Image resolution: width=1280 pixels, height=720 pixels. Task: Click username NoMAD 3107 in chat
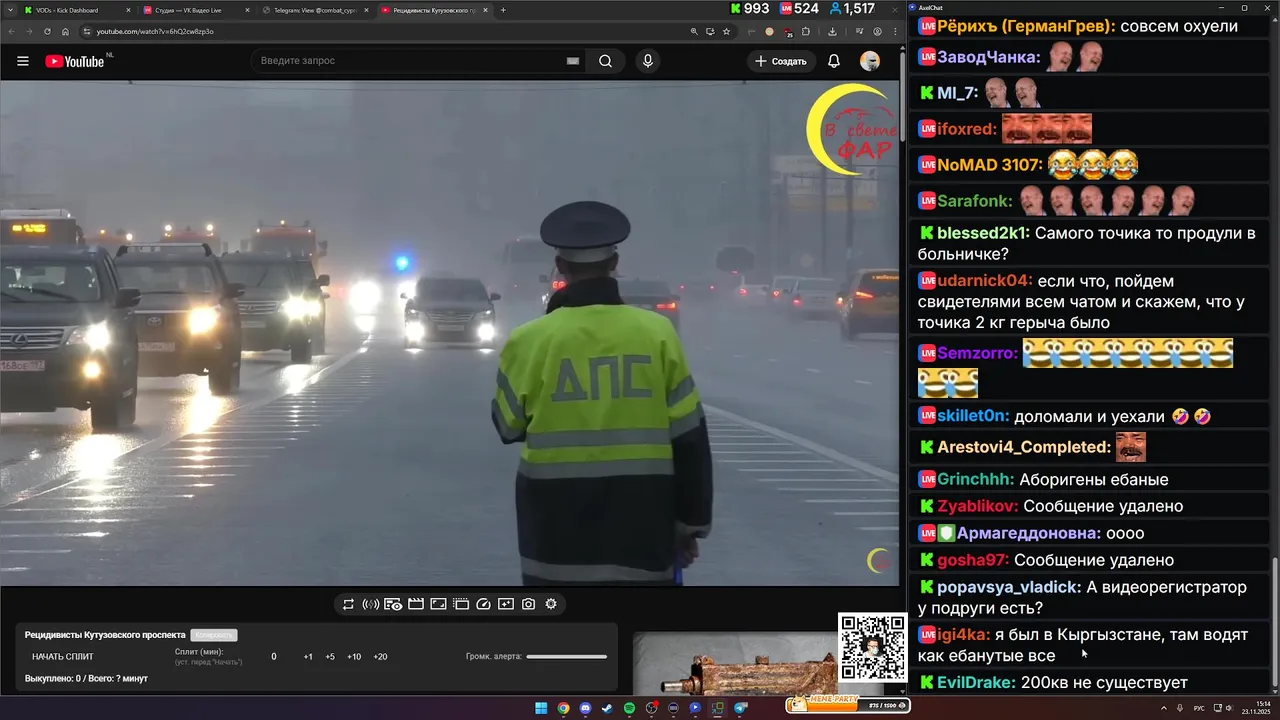click(x=990, y=165)
